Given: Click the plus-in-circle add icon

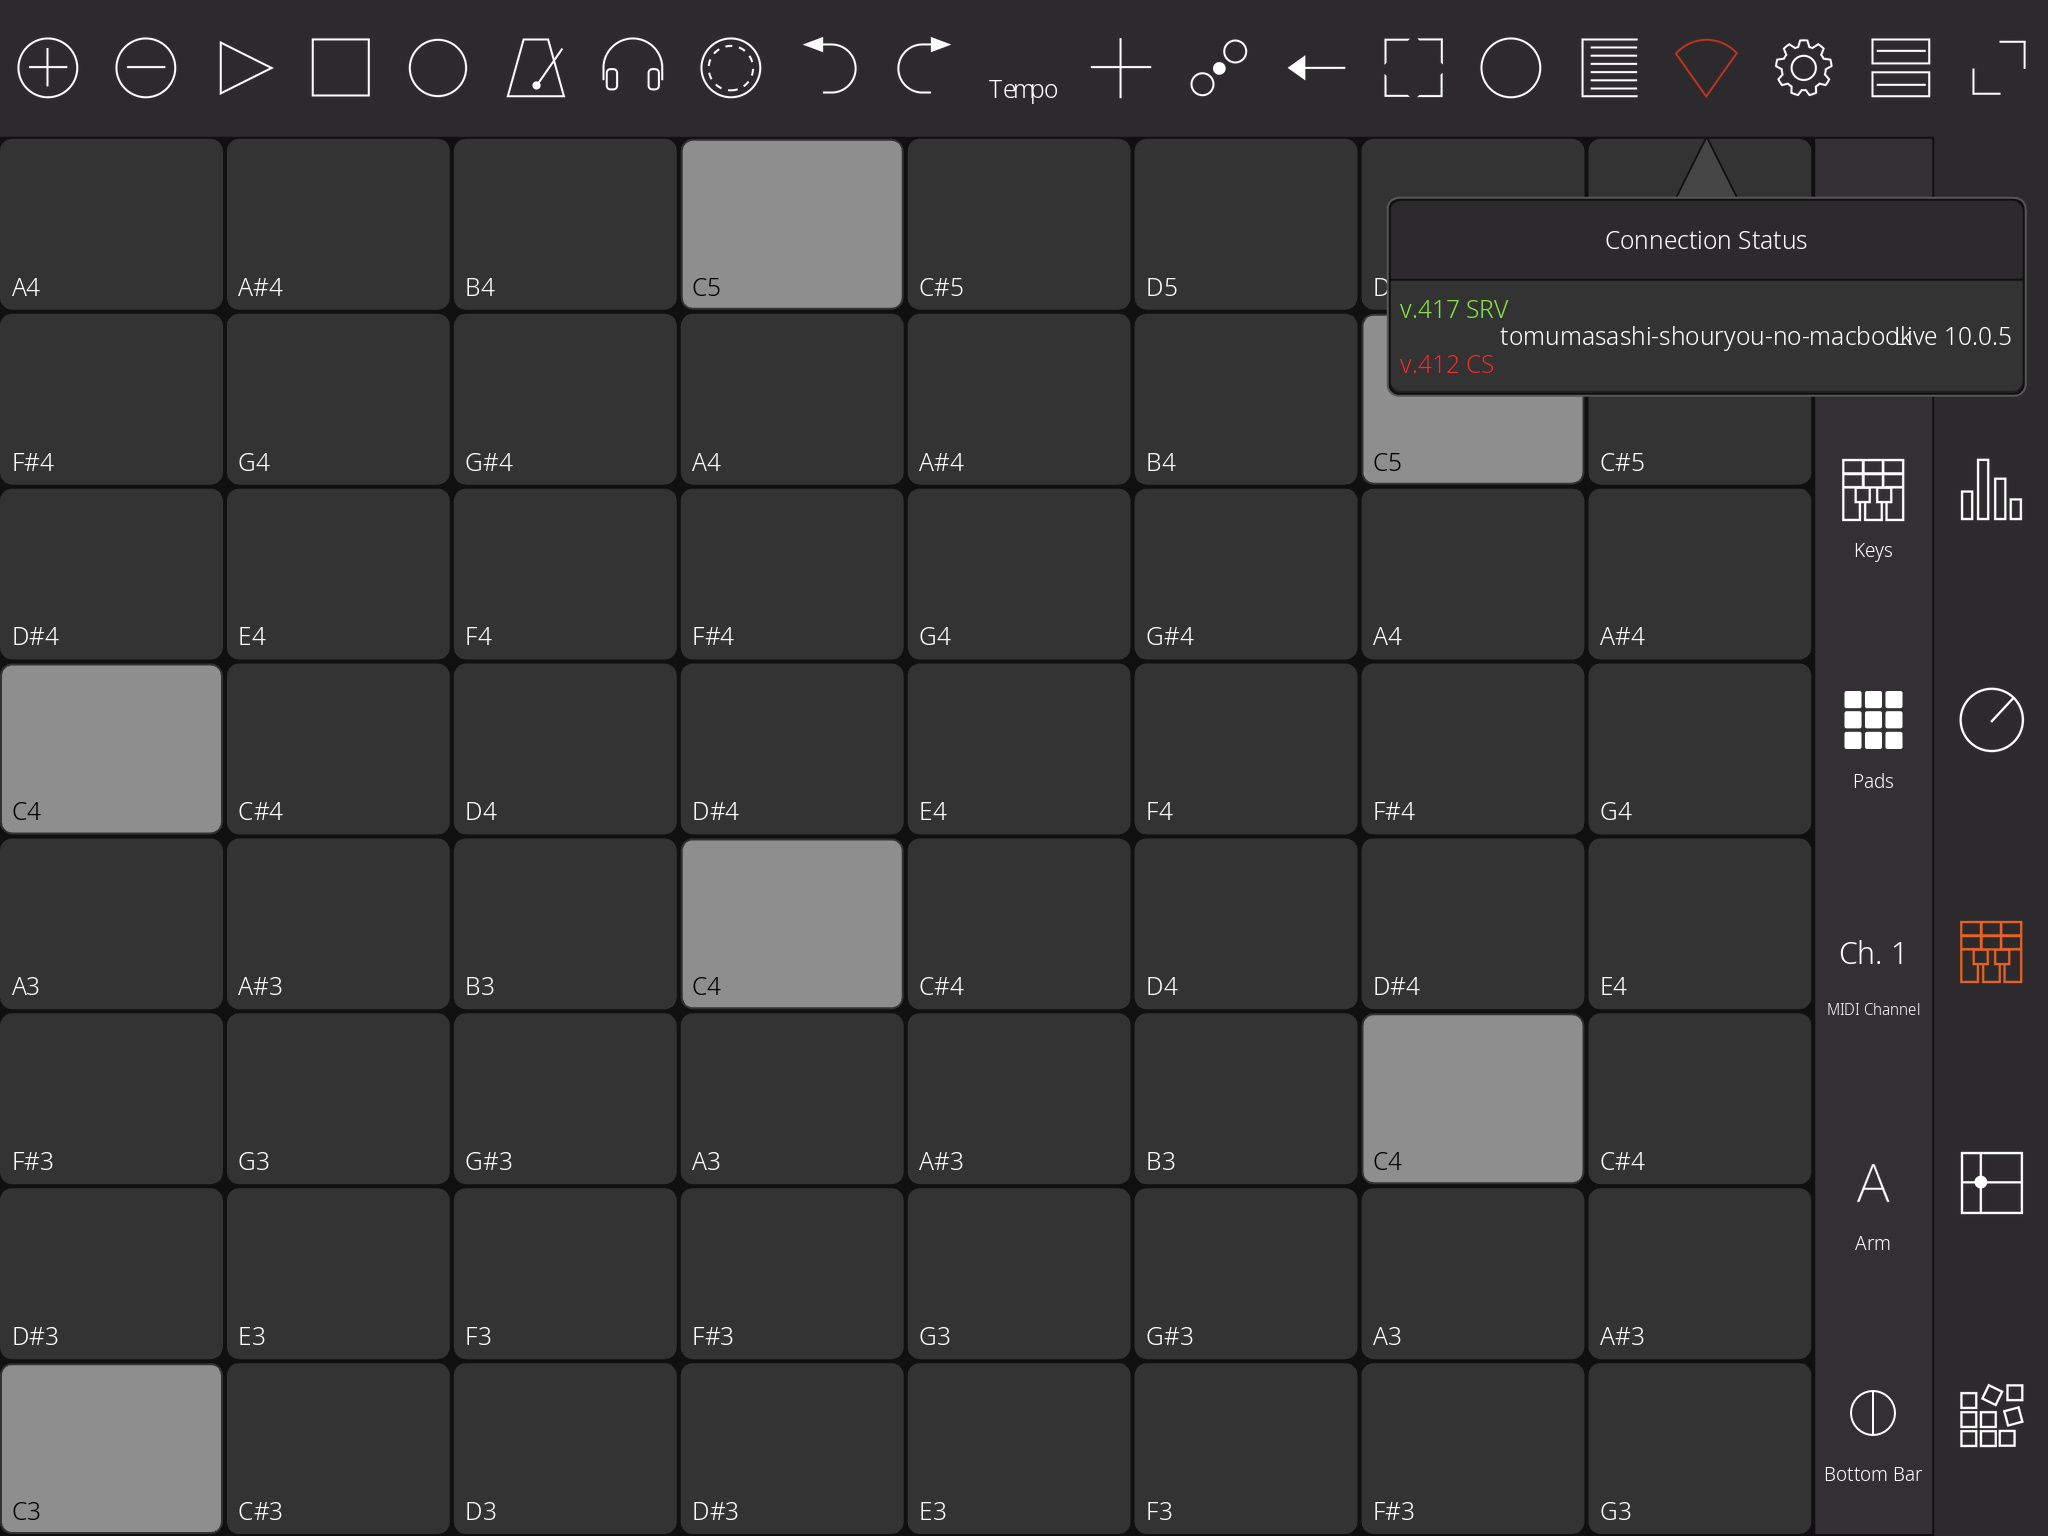Looking at the screenshot, I should point(48,68).
